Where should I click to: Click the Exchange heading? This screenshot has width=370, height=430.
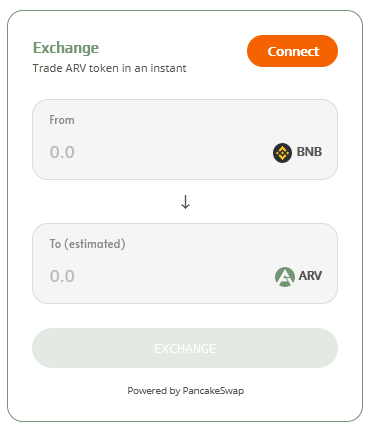[x=66, y=48]
